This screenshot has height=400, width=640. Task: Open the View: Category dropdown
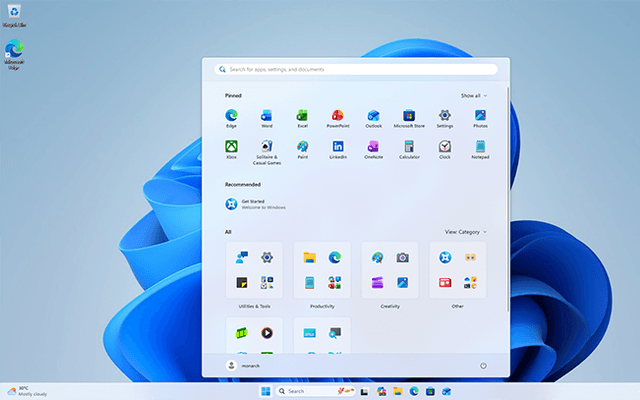466,232
